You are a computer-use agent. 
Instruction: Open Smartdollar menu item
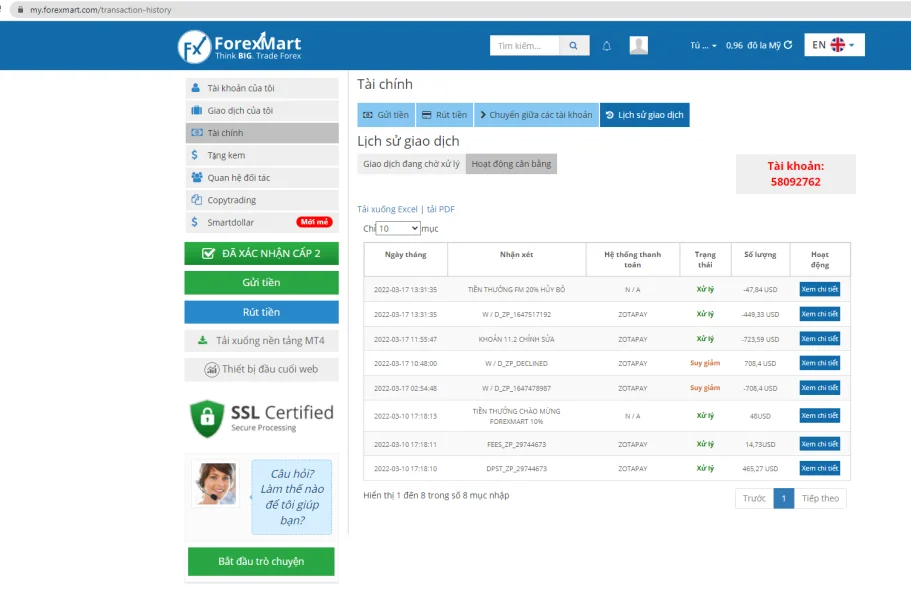coord(262,222)
